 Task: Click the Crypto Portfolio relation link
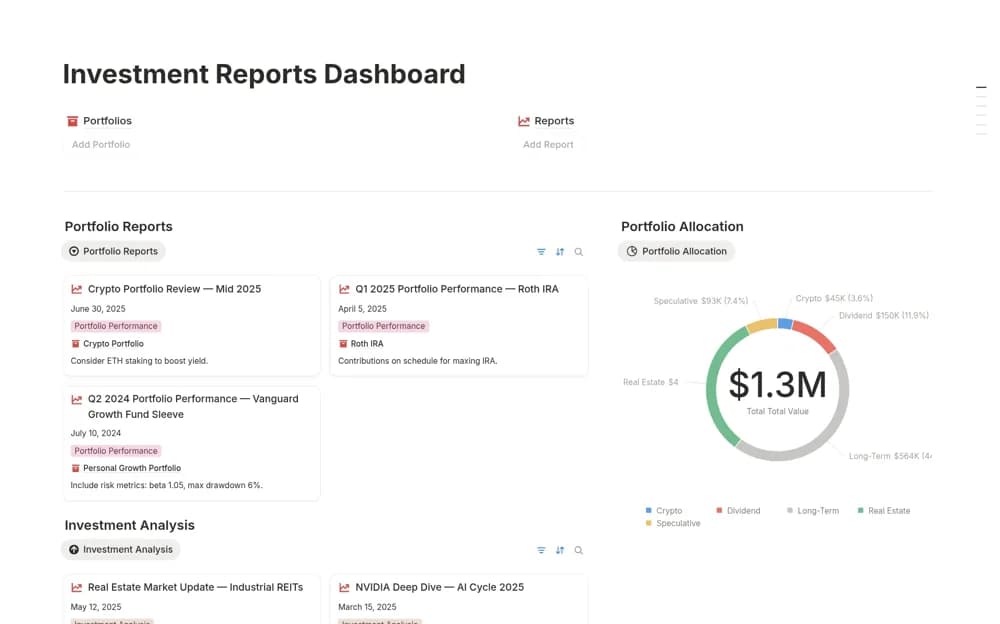pyautogui.click(x=113, y=344)
